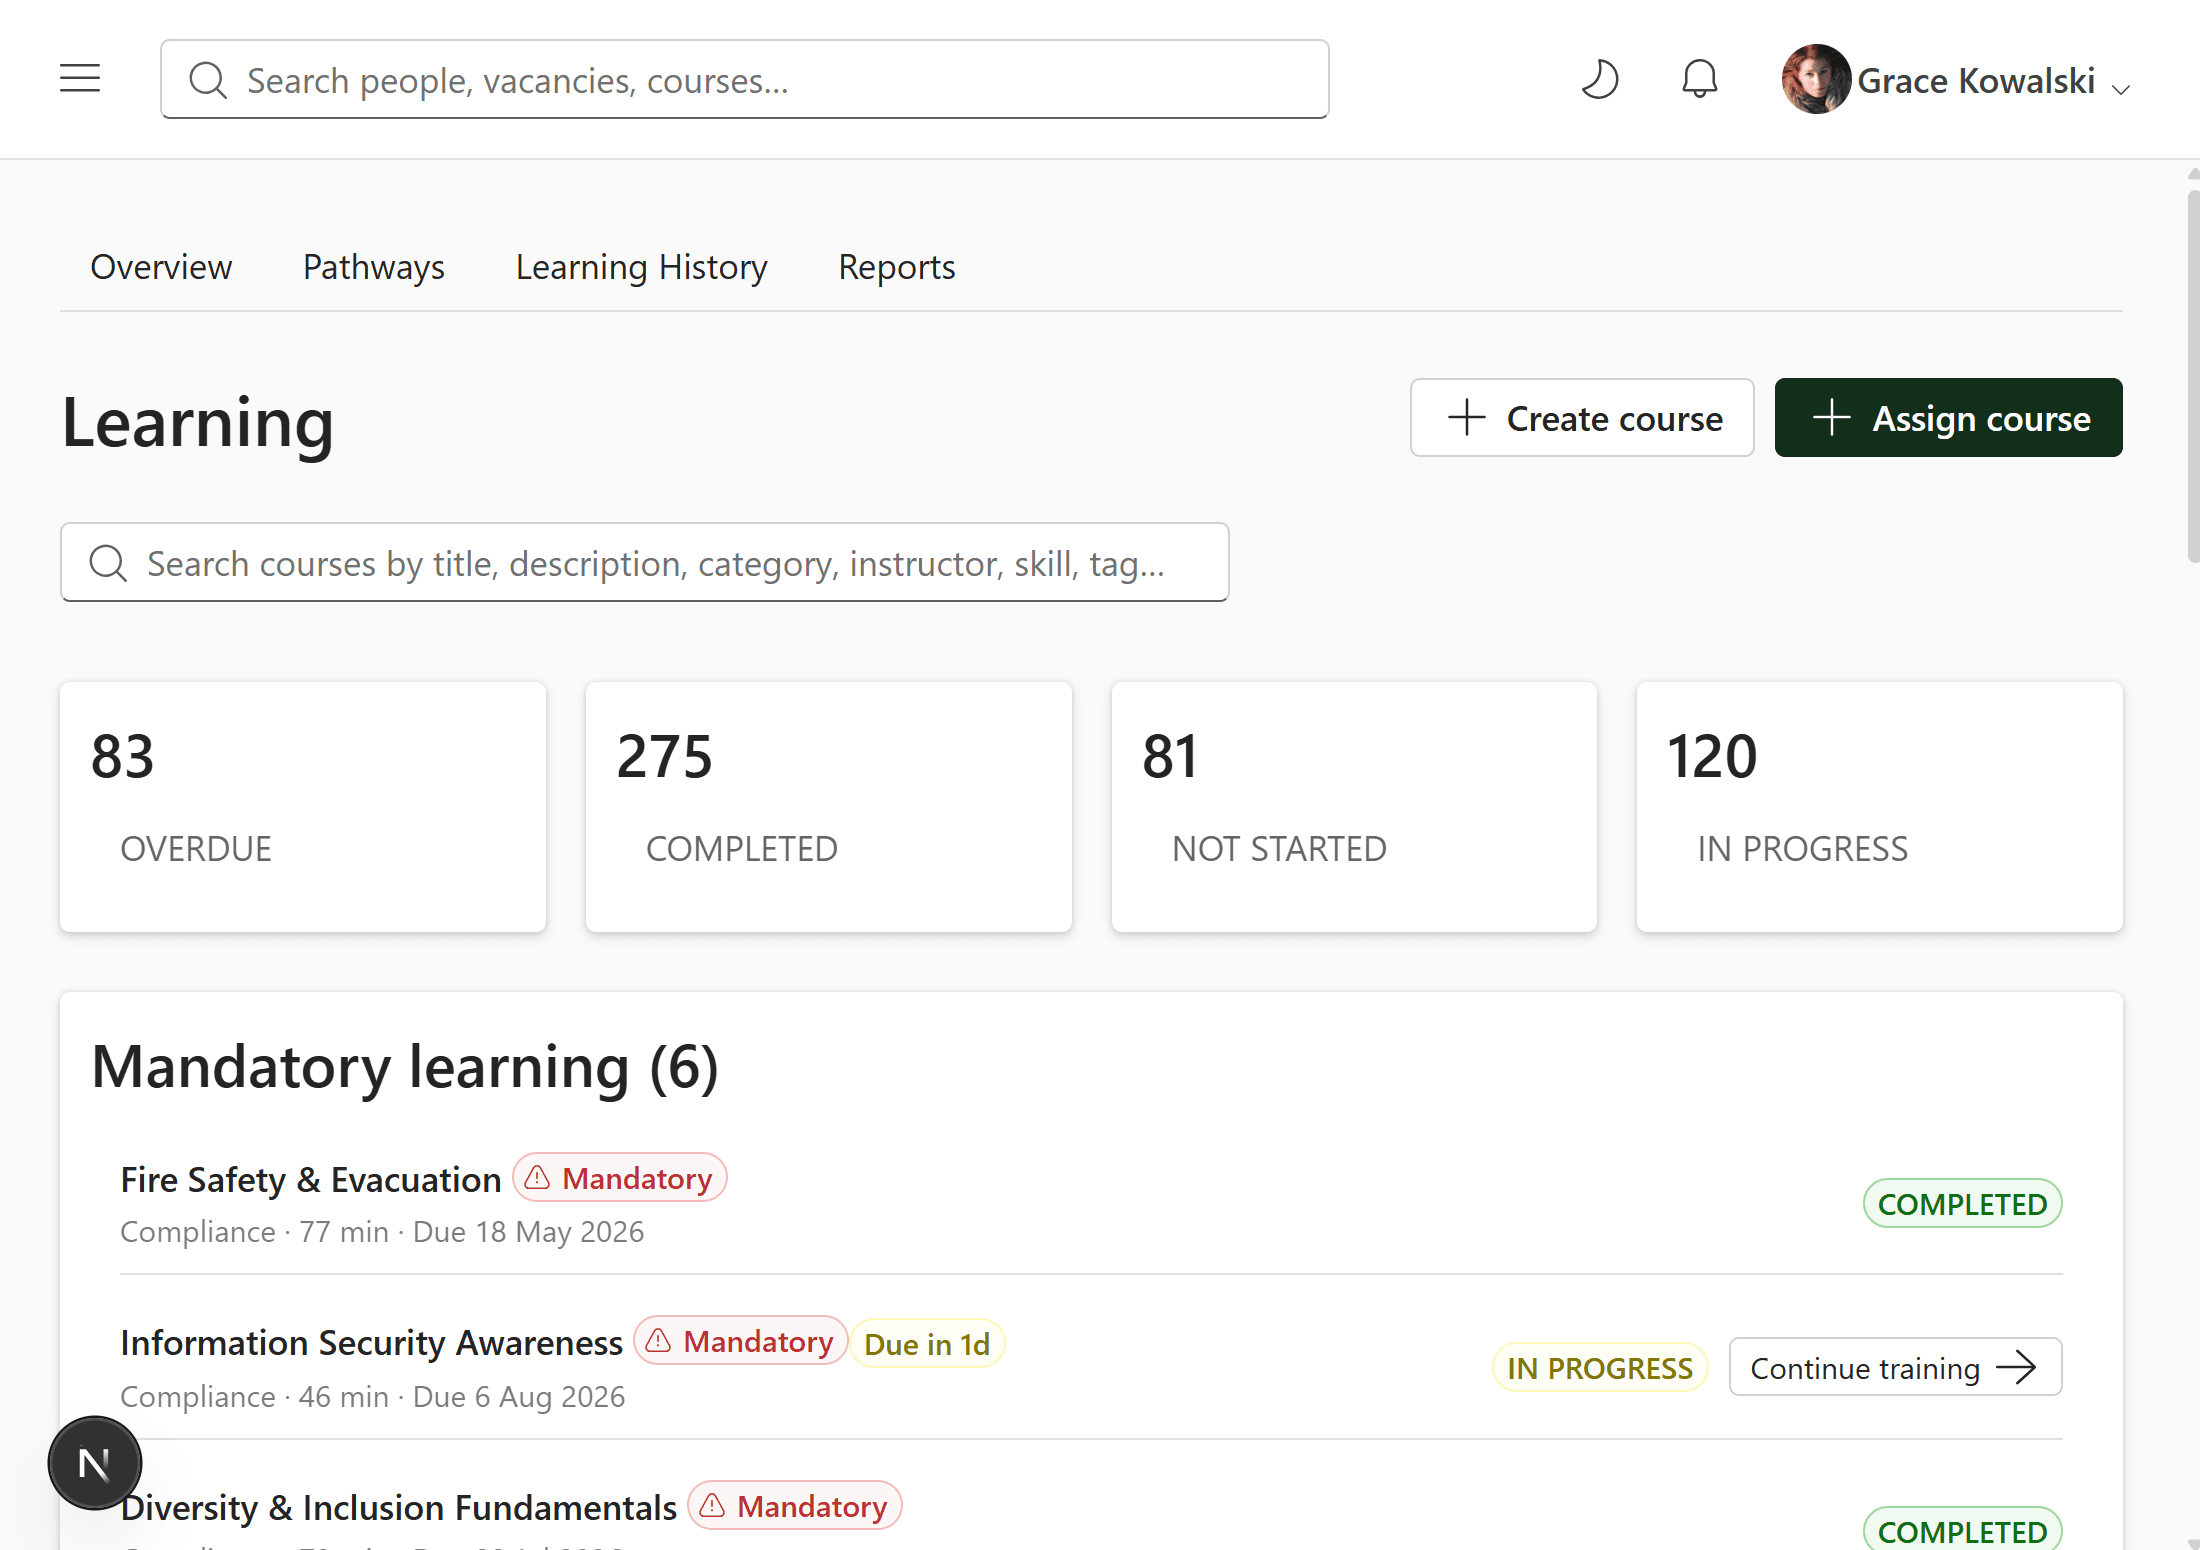The image size is (2200, 1550).
Task: Click Grace Kowalski's profile avatar
Action: [1816, 79]
